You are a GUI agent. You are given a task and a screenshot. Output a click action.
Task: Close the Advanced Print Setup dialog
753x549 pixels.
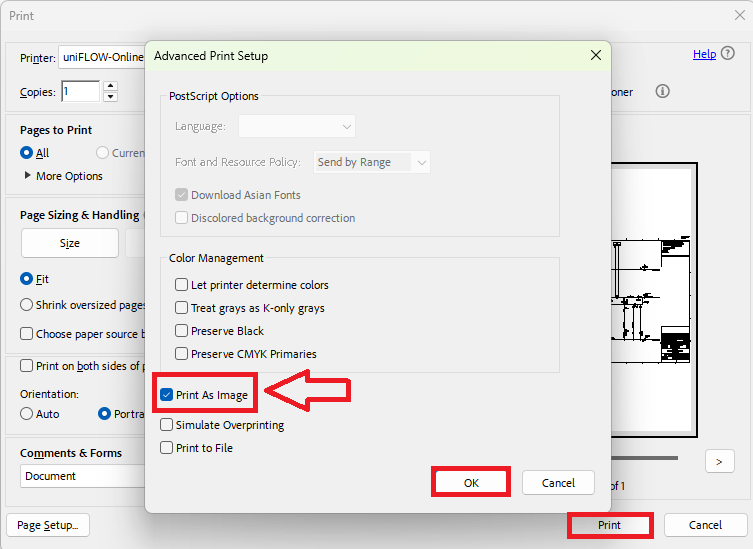pos(595,55)
